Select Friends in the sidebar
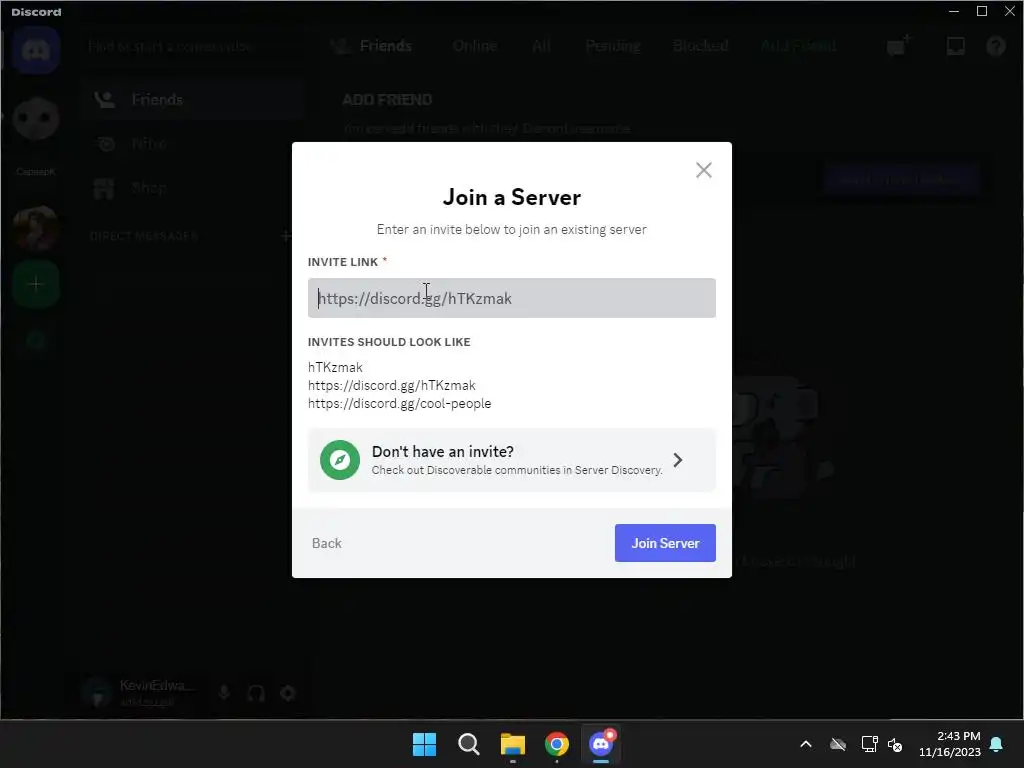The image size is (1024, 768). 193,99
